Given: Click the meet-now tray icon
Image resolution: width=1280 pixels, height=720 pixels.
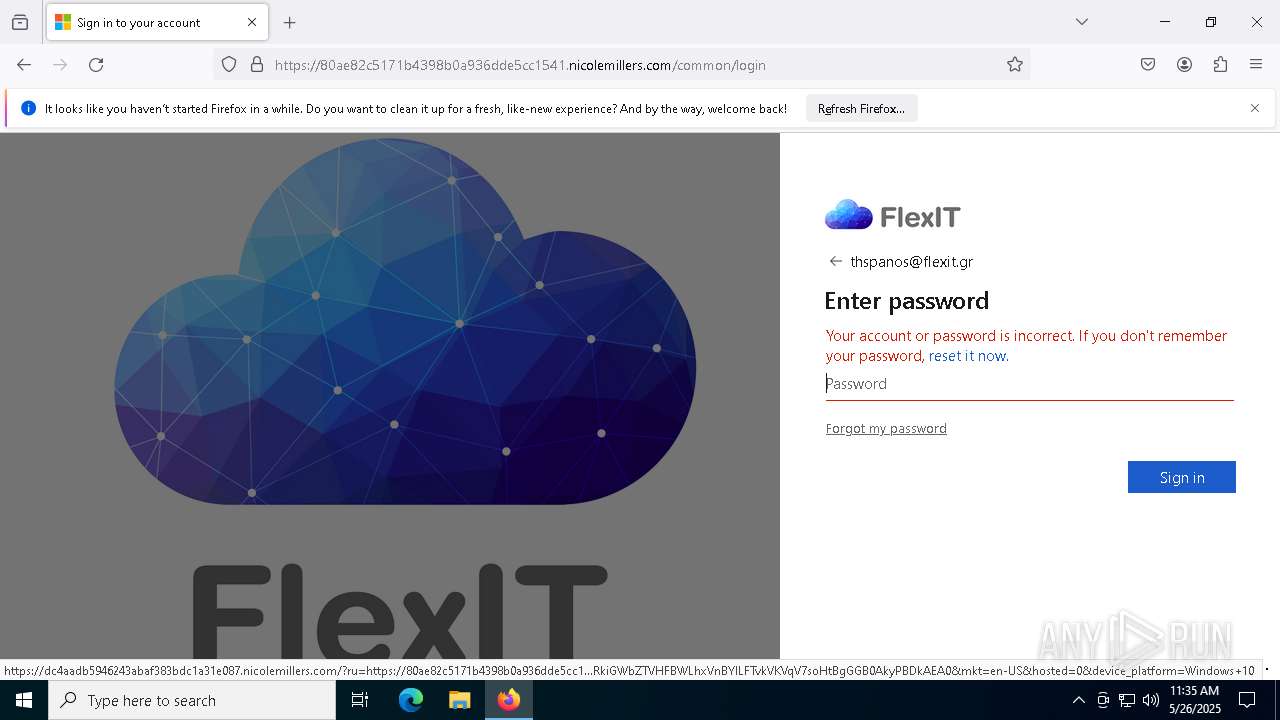Looking at the screenshot, I should tap(1103, 700).
